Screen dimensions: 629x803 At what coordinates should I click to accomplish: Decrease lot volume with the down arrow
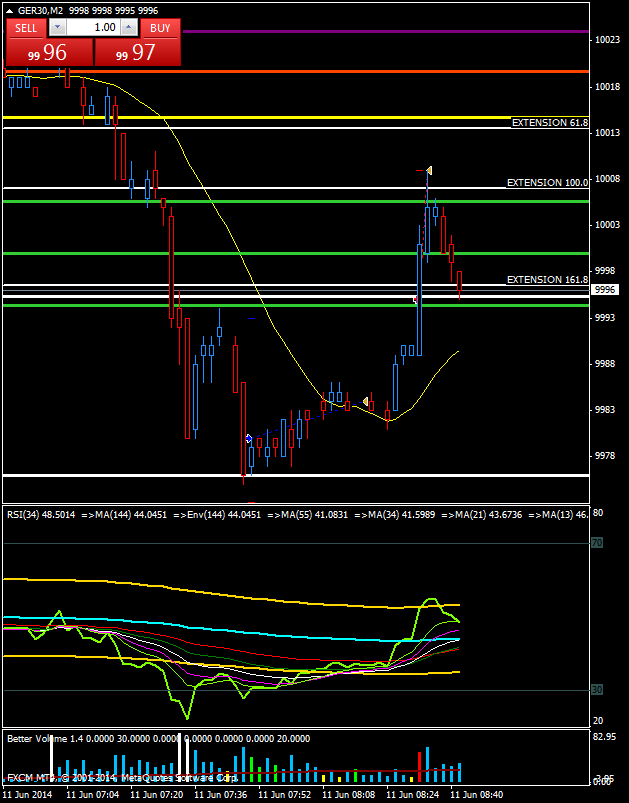point(57,28)
